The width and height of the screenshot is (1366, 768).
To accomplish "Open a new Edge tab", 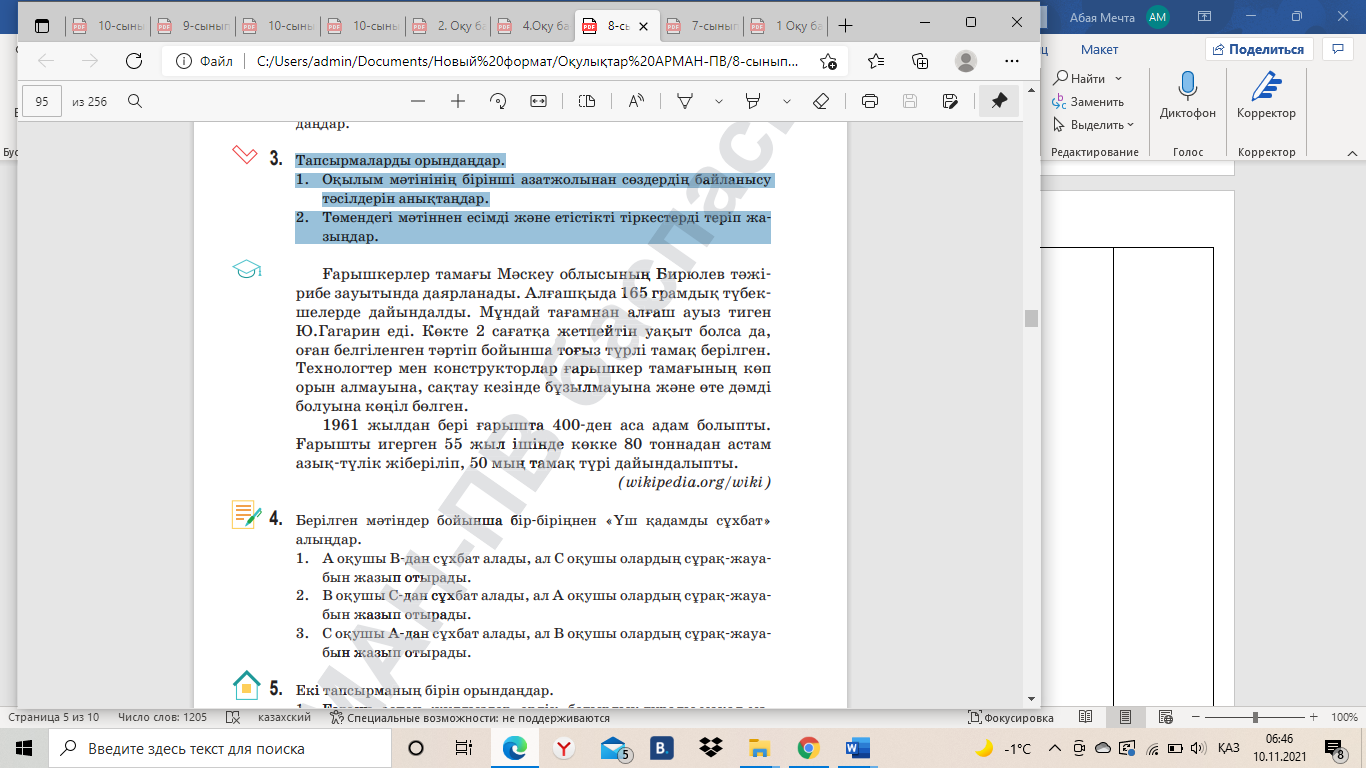I will [x=846, y=25].
